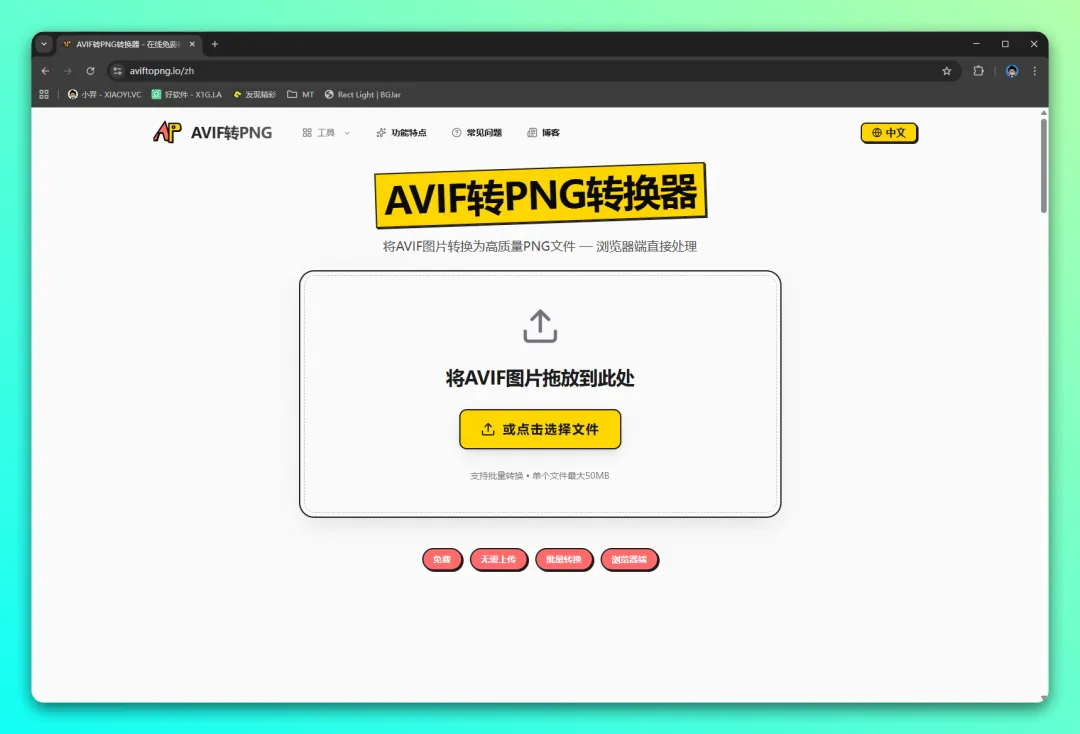Click the newspaper icon beside 博客

tap(532, 133)
